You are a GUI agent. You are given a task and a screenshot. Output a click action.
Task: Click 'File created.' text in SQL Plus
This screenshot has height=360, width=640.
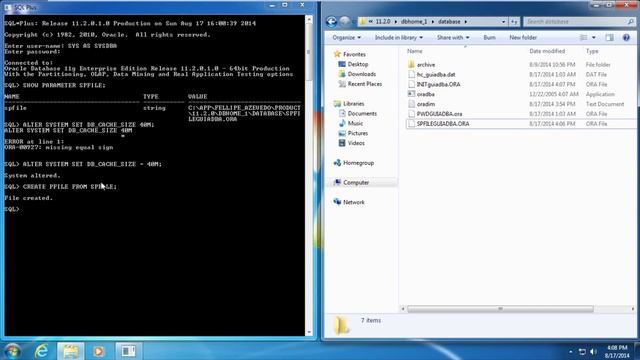click(x=29, y=198)
